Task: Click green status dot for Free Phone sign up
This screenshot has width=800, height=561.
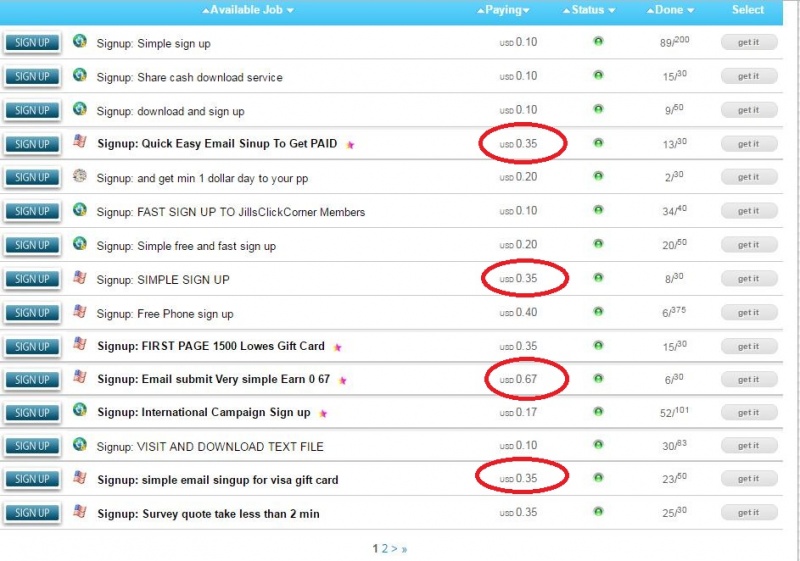Action: pyautogui.click(x=598, y=312)
